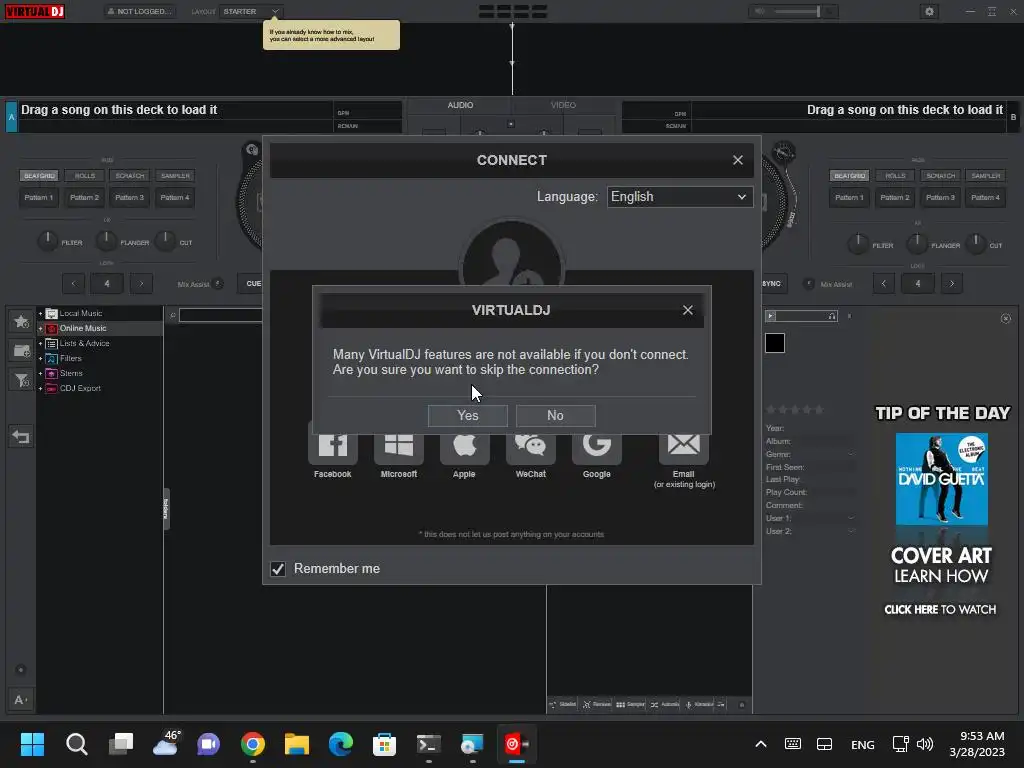This screenshot has height=768, width=1024.
Task: Click No to return to login
Action: tap(555, 415)
